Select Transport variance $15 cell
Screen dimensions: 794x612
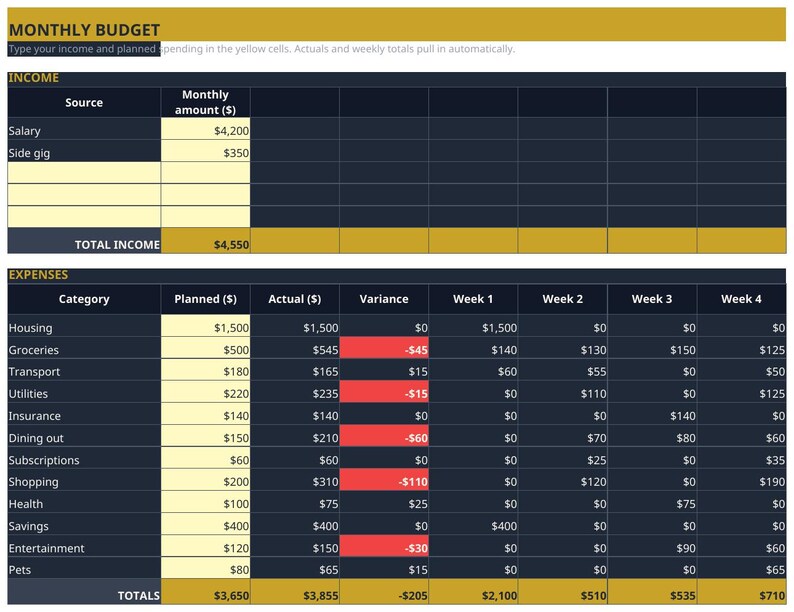384,370
